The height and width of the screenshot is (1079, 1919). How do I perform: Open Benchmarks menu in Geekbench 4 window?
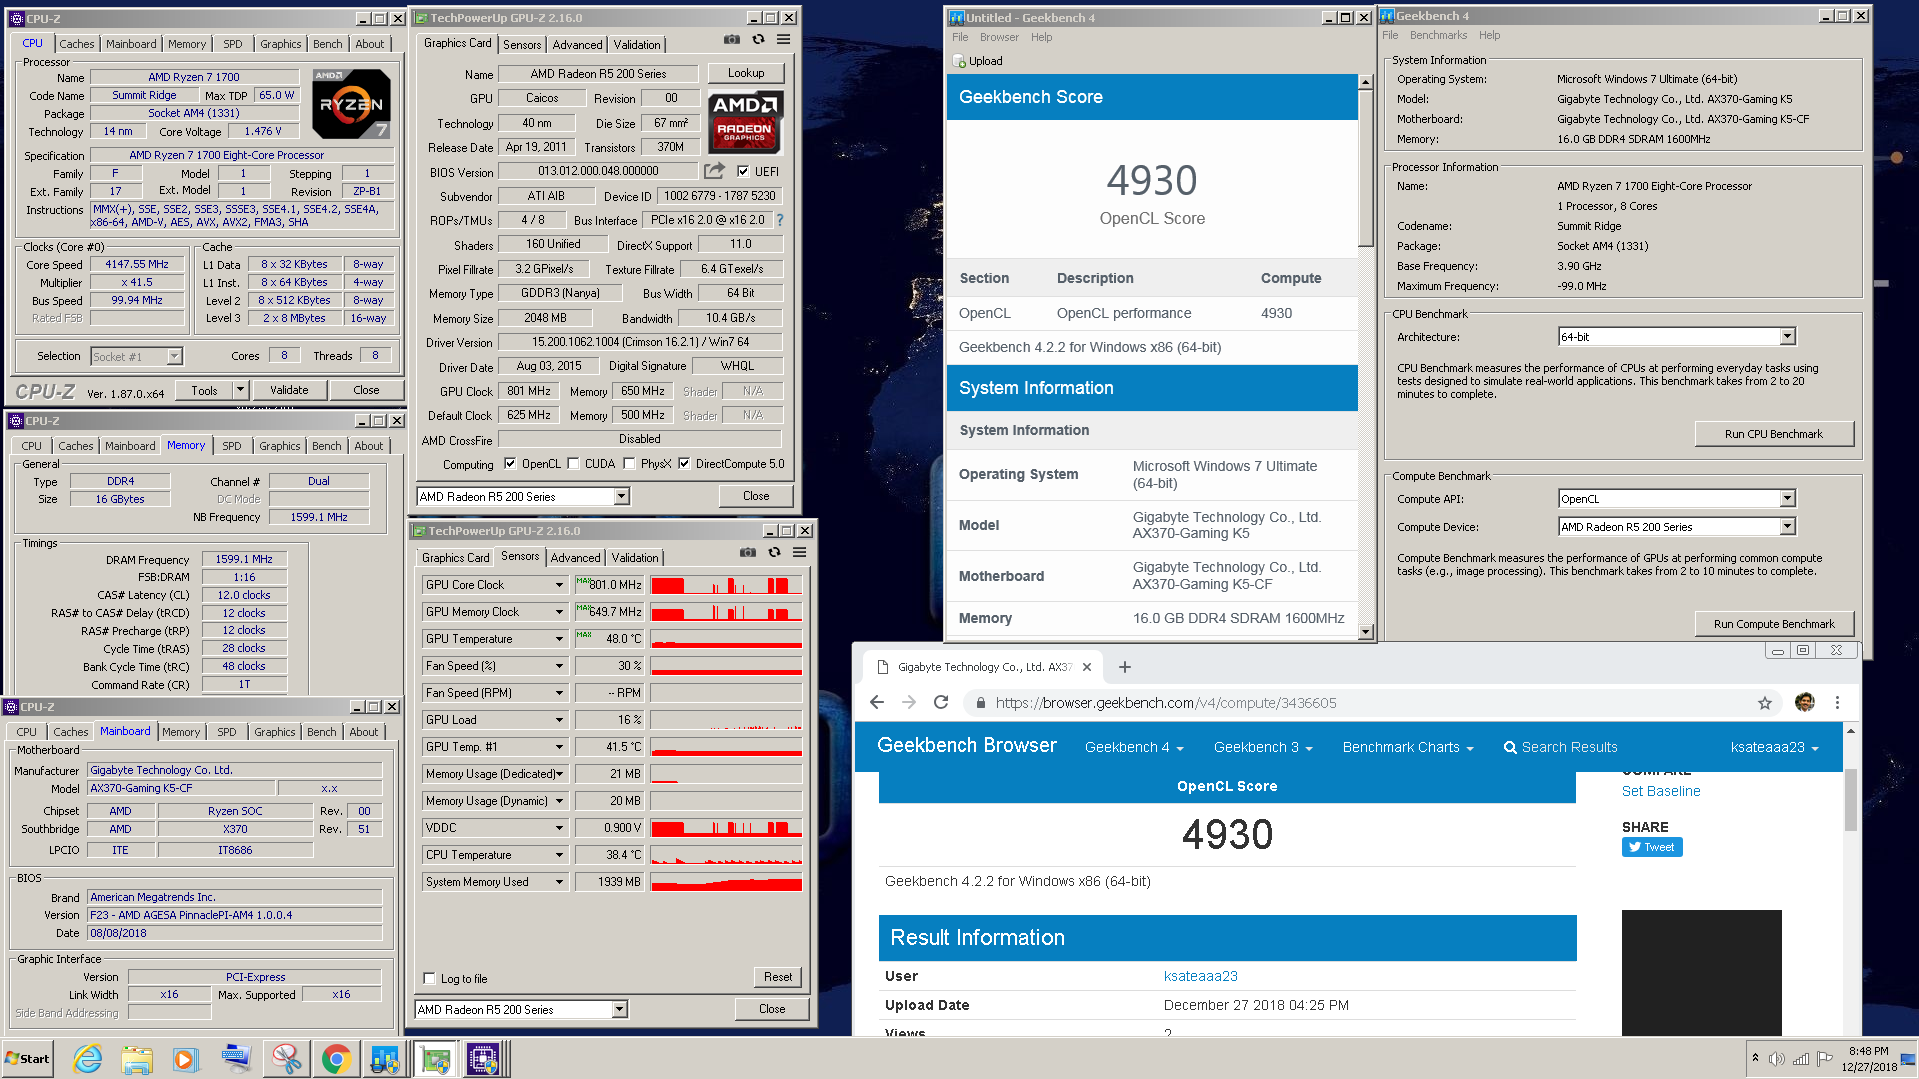pos(1438,35)
